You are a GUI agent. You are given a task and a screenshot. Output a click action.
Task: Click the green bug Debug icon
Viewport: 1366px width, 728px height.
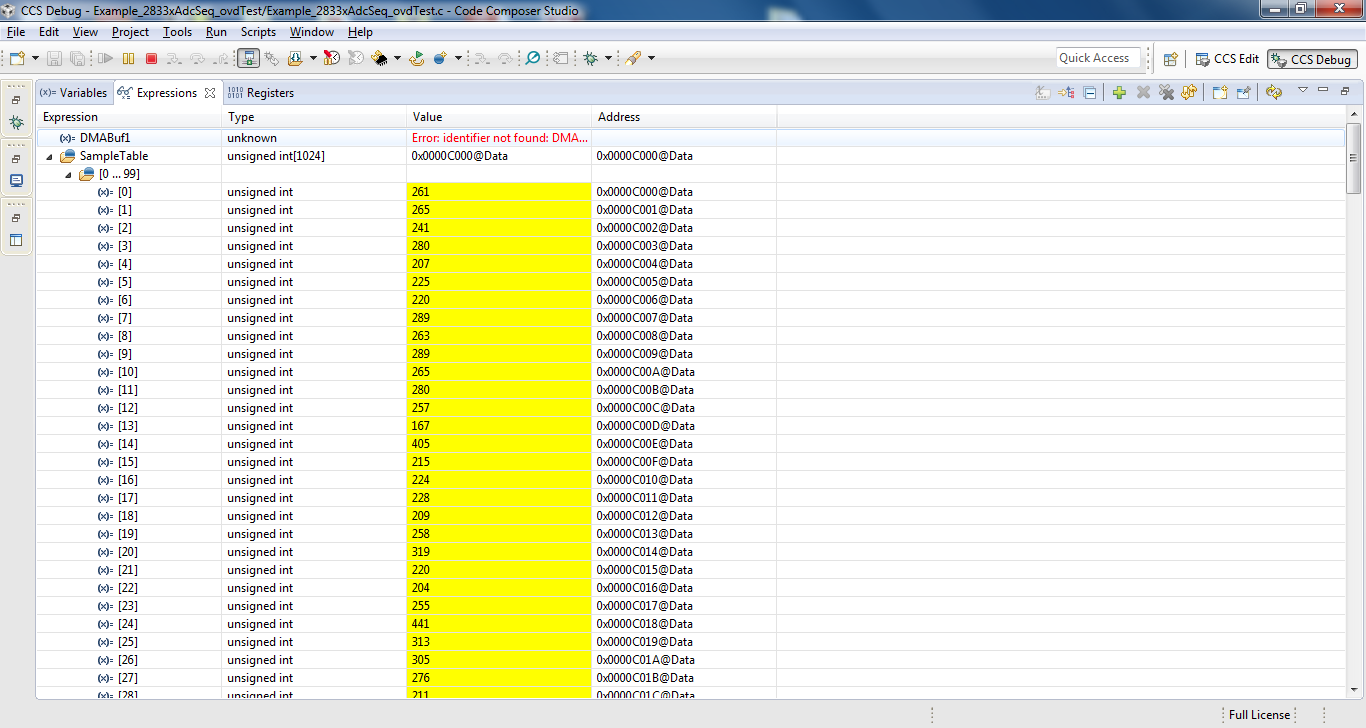tap(591, 59)
